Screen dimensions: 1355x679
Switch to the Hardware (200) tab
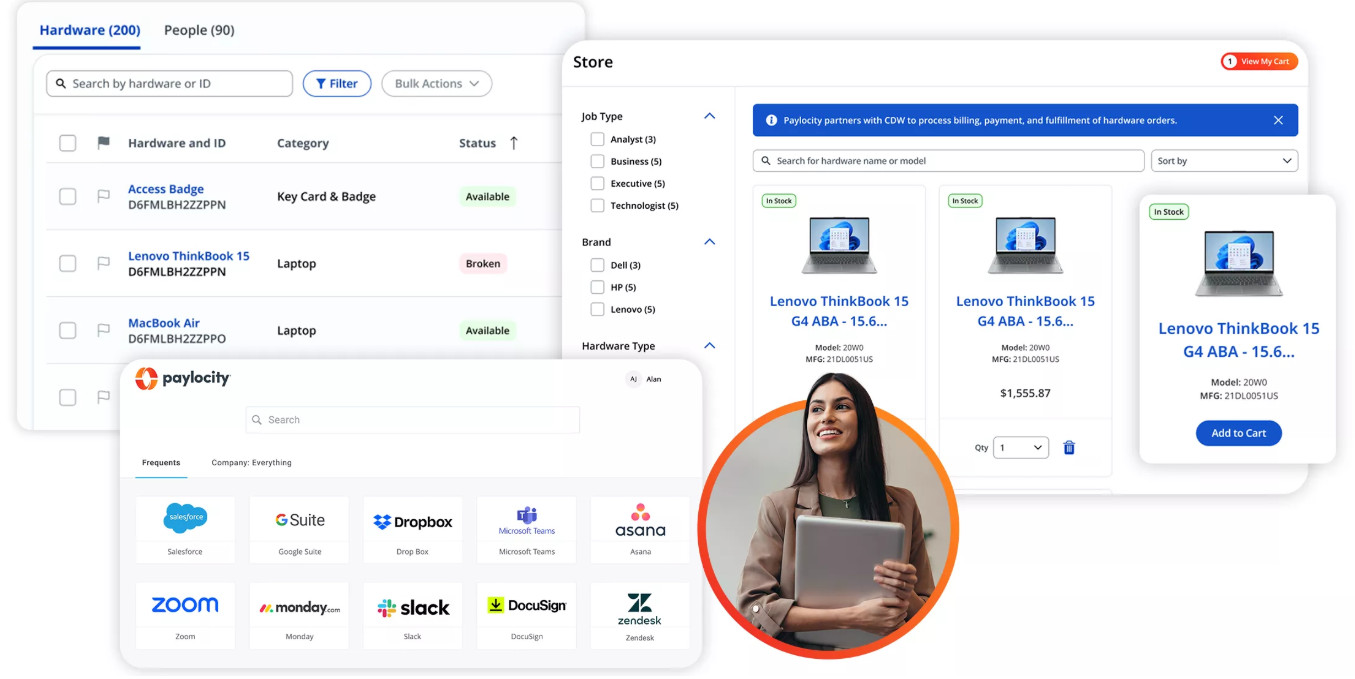pyautogui.click(x=90, y=30)
